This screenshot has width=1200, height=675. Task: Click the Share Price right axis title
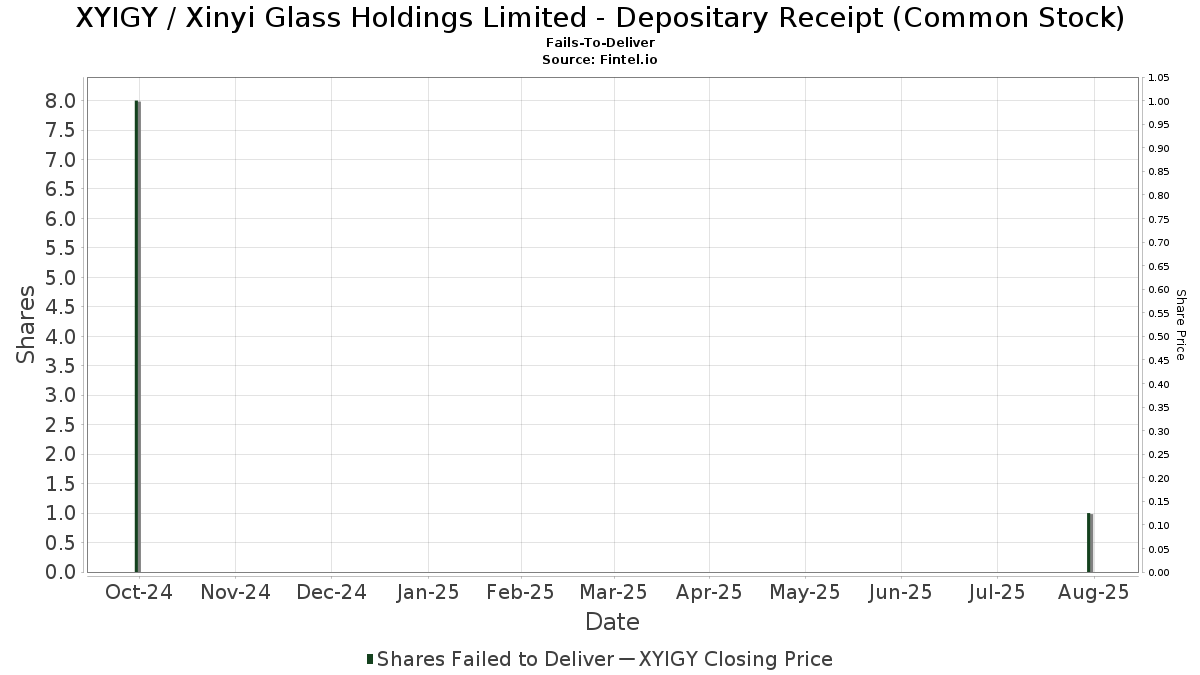point(1180,325)
